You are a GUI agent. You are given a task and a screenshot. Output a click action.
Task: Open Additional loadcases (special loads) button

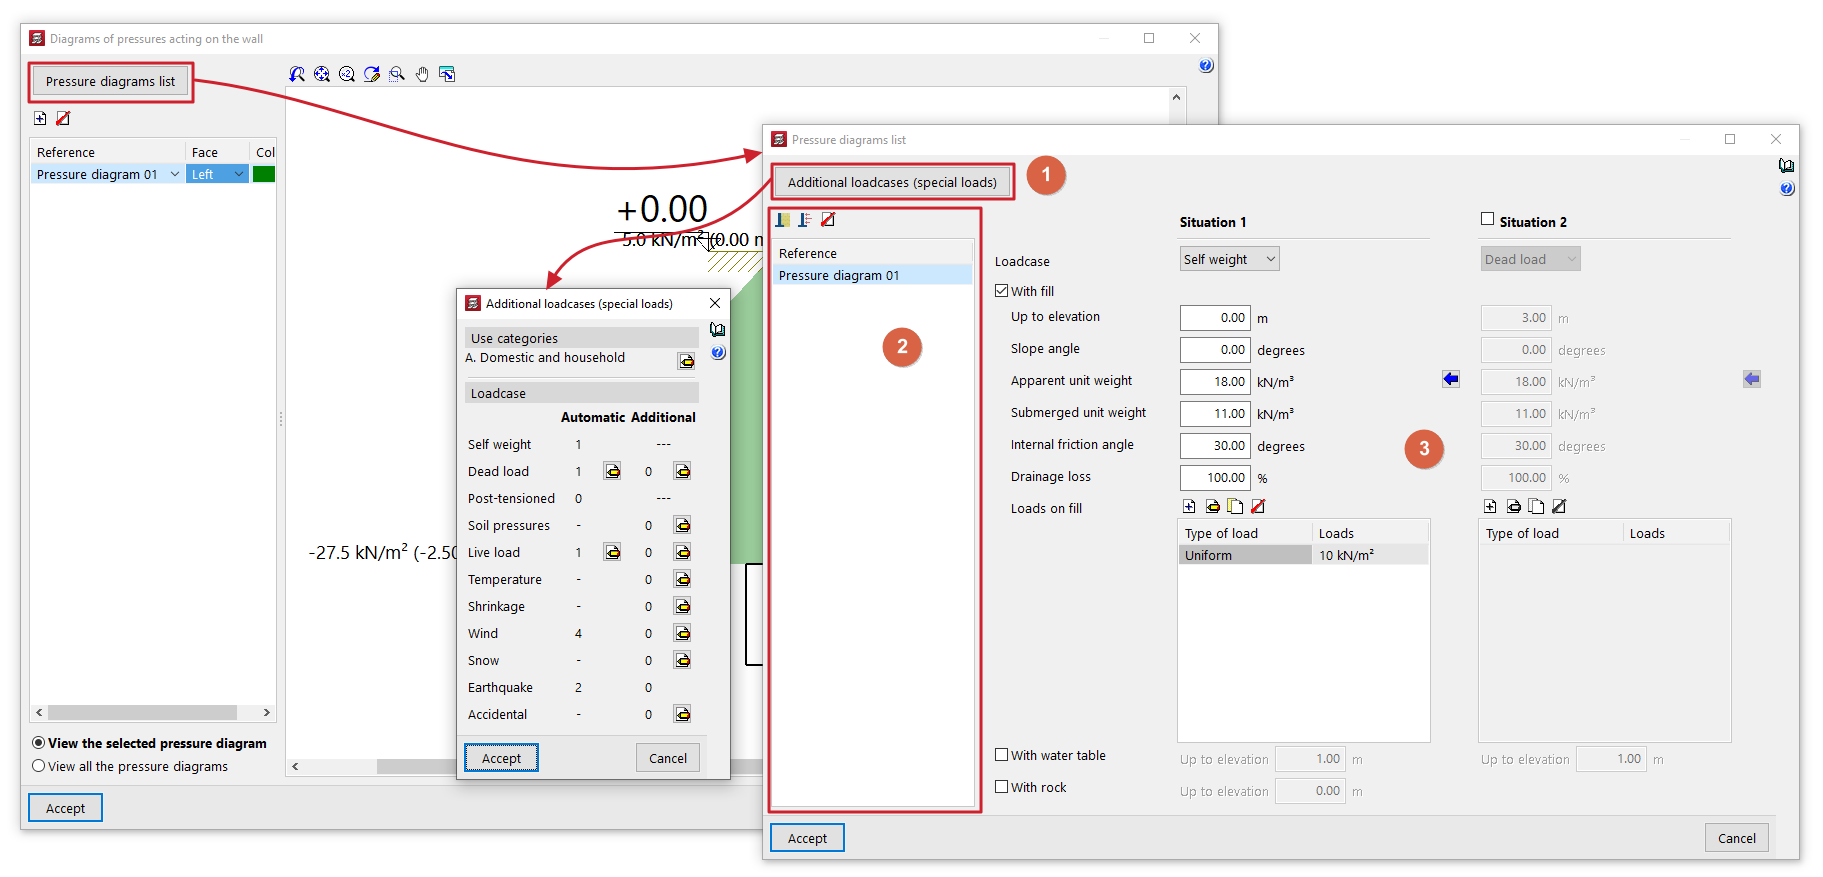(892, 182)
